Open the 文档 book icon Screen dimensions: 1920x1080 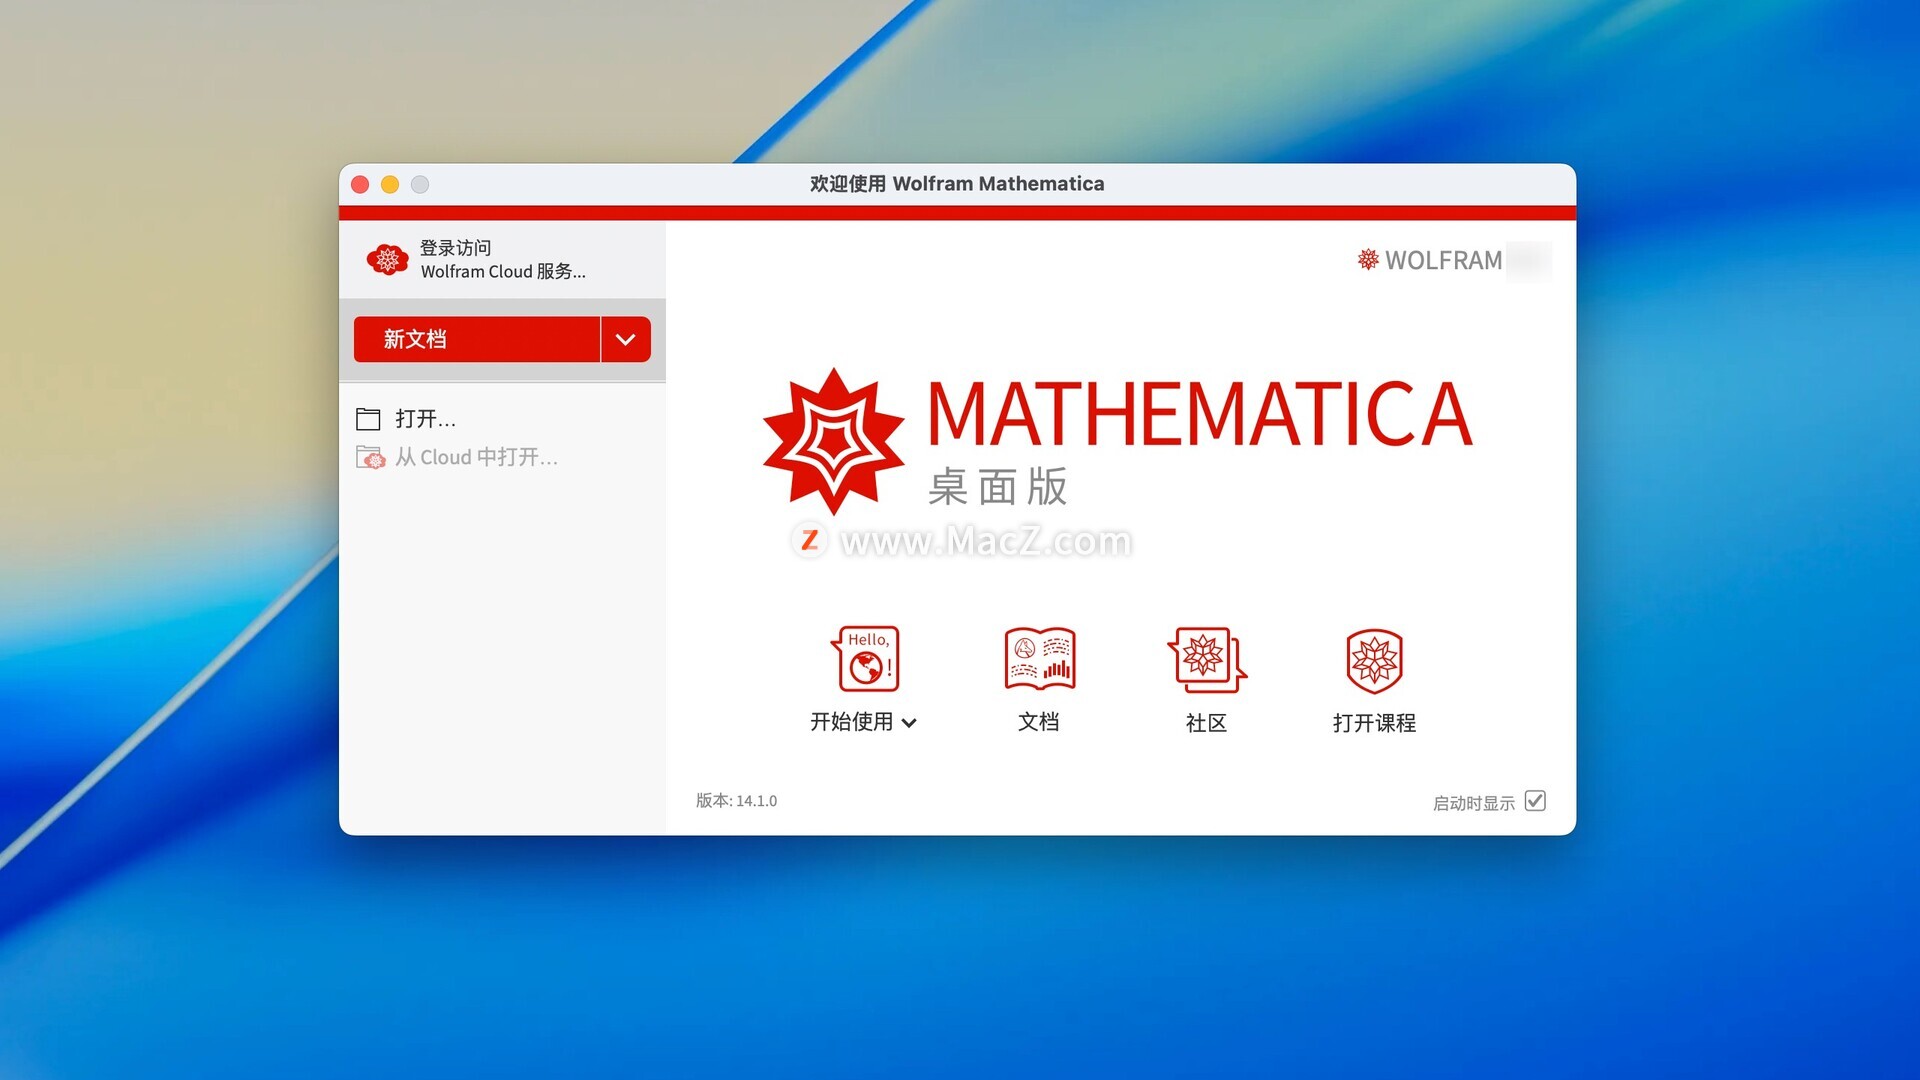click(x=1039, y=659)
